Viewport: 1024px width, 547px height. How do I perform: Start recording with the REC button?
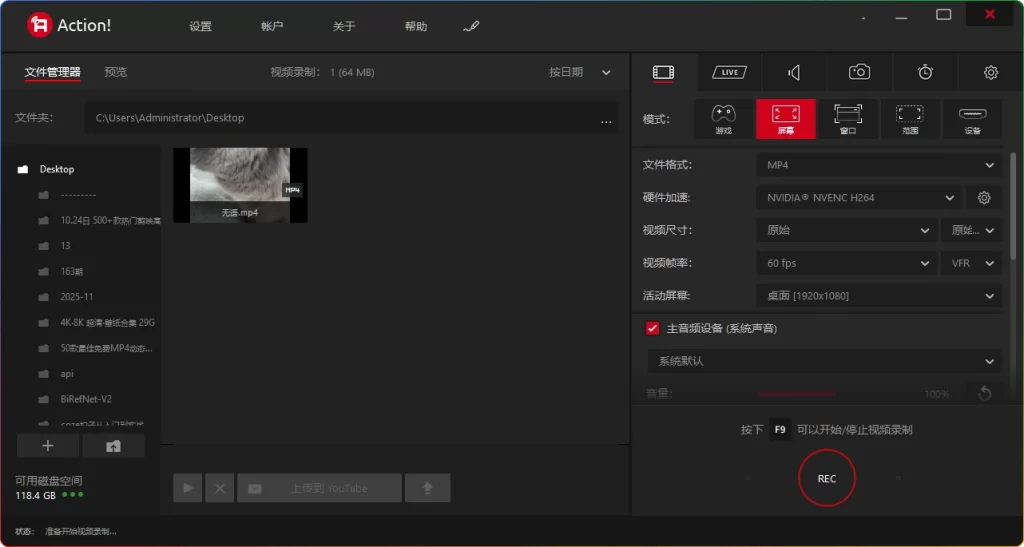(827, 478)
